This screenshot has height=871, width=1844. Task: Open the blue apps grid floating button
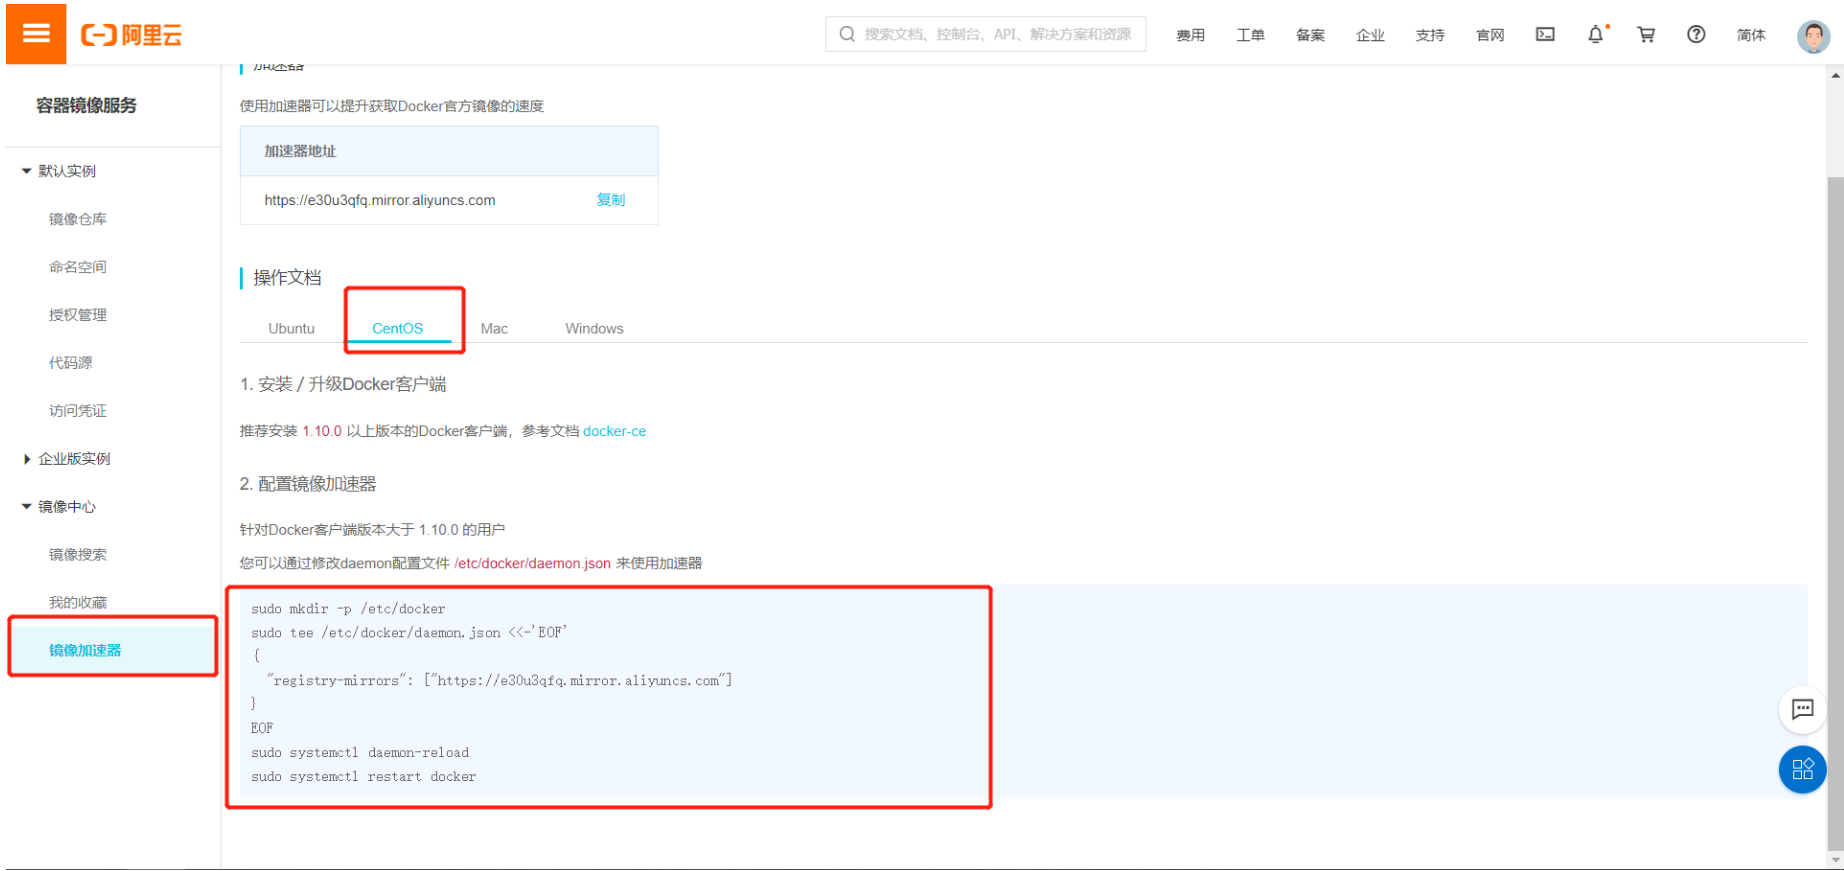pyautogui.click(x=1803, y=769)
